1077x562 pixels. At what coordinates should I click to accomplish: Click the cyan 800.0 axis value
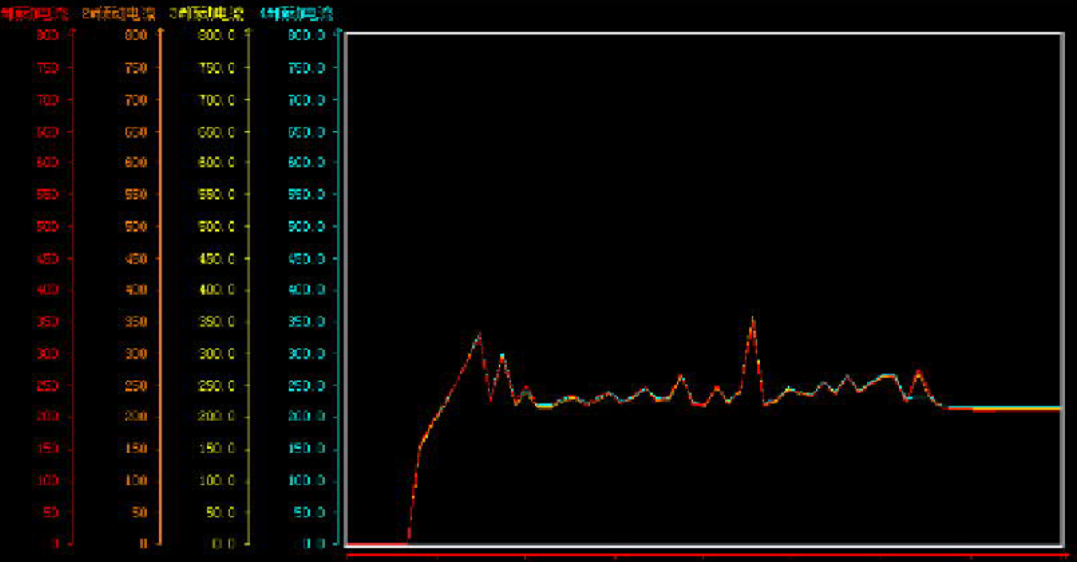click(306, 35)
